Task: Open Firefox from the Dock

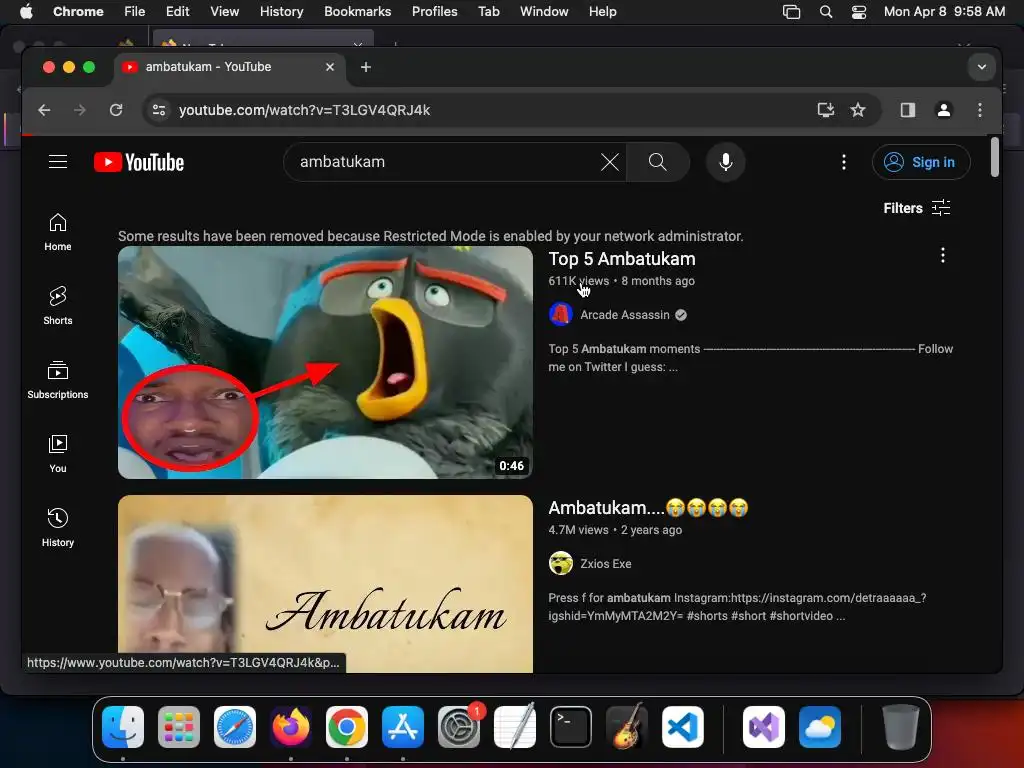Action: coord(291,727)
